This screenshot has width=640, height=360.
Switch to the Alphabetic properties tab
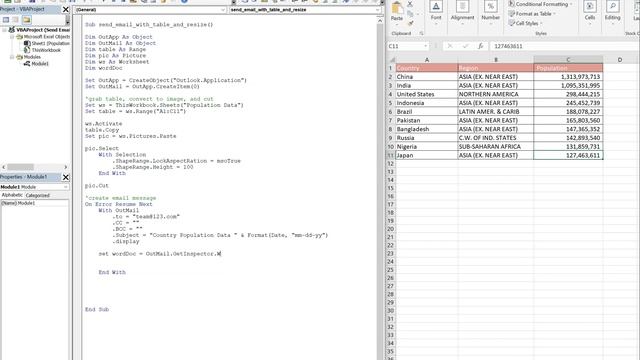(12, 195)
